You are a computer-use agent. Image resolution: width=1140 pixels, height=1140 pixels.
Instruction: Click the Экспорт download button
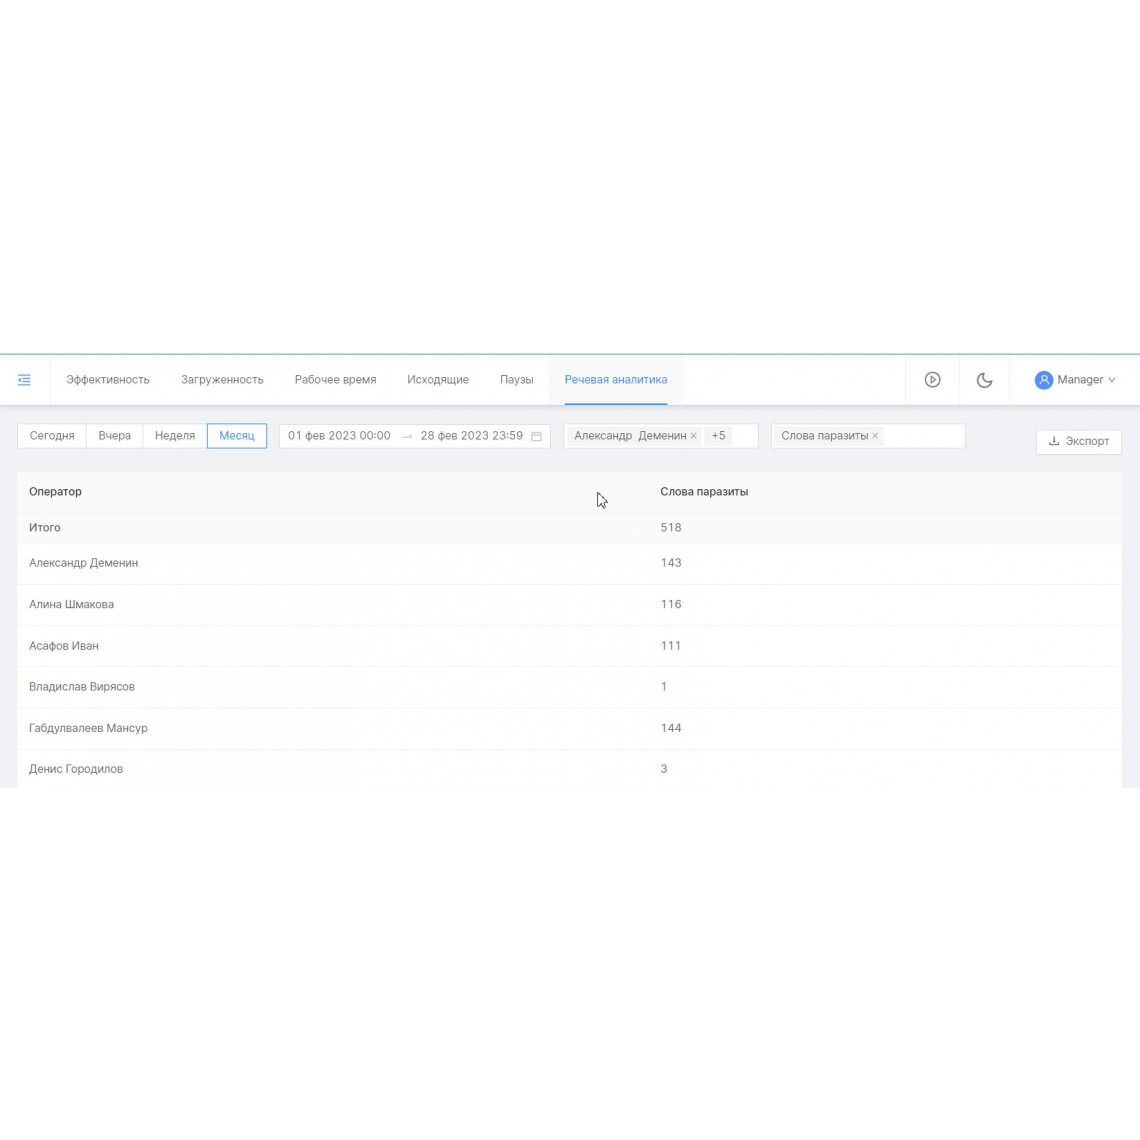tap(1078, 441)
